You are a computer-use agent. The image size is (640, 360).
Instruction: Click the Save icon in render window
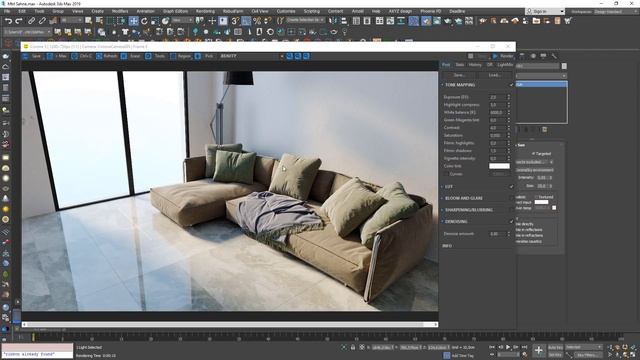coord(26,56)
